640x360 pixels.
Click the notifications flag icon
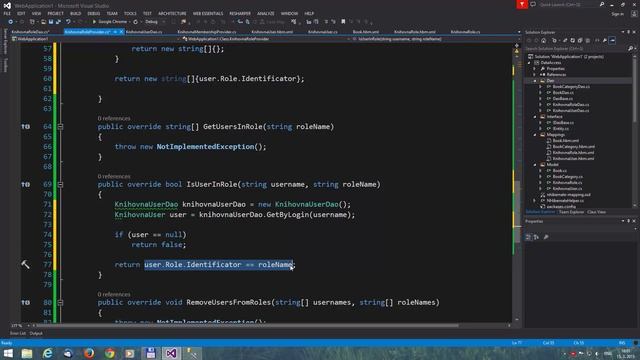pos(522,4)
